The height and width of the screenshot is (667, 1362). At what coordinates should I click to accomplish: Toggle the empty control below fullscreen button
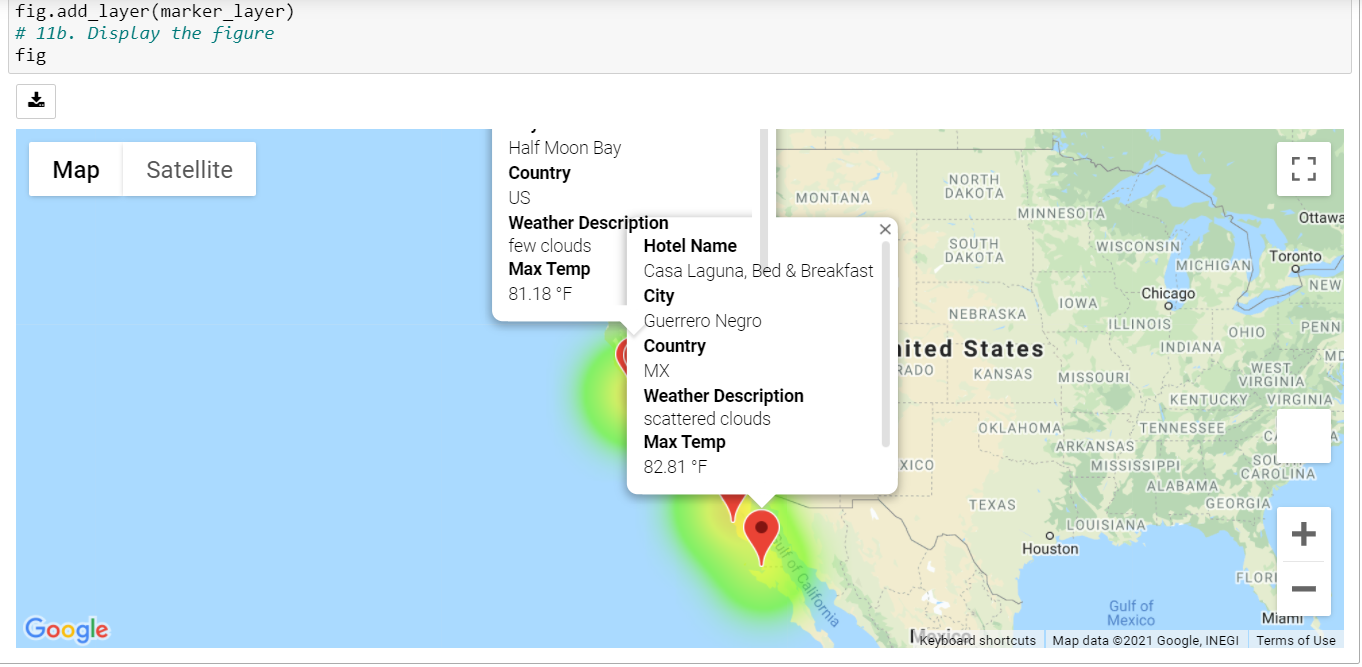(x=1303, y=436)
